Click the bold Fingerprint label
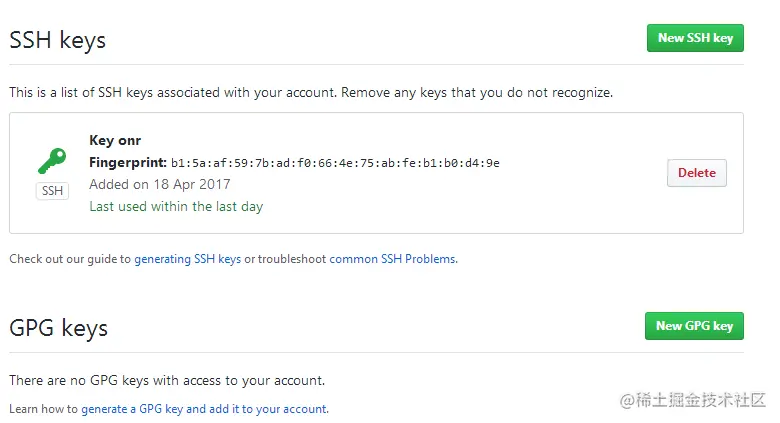Screen dimensions: 780x423 click(127, 163)
